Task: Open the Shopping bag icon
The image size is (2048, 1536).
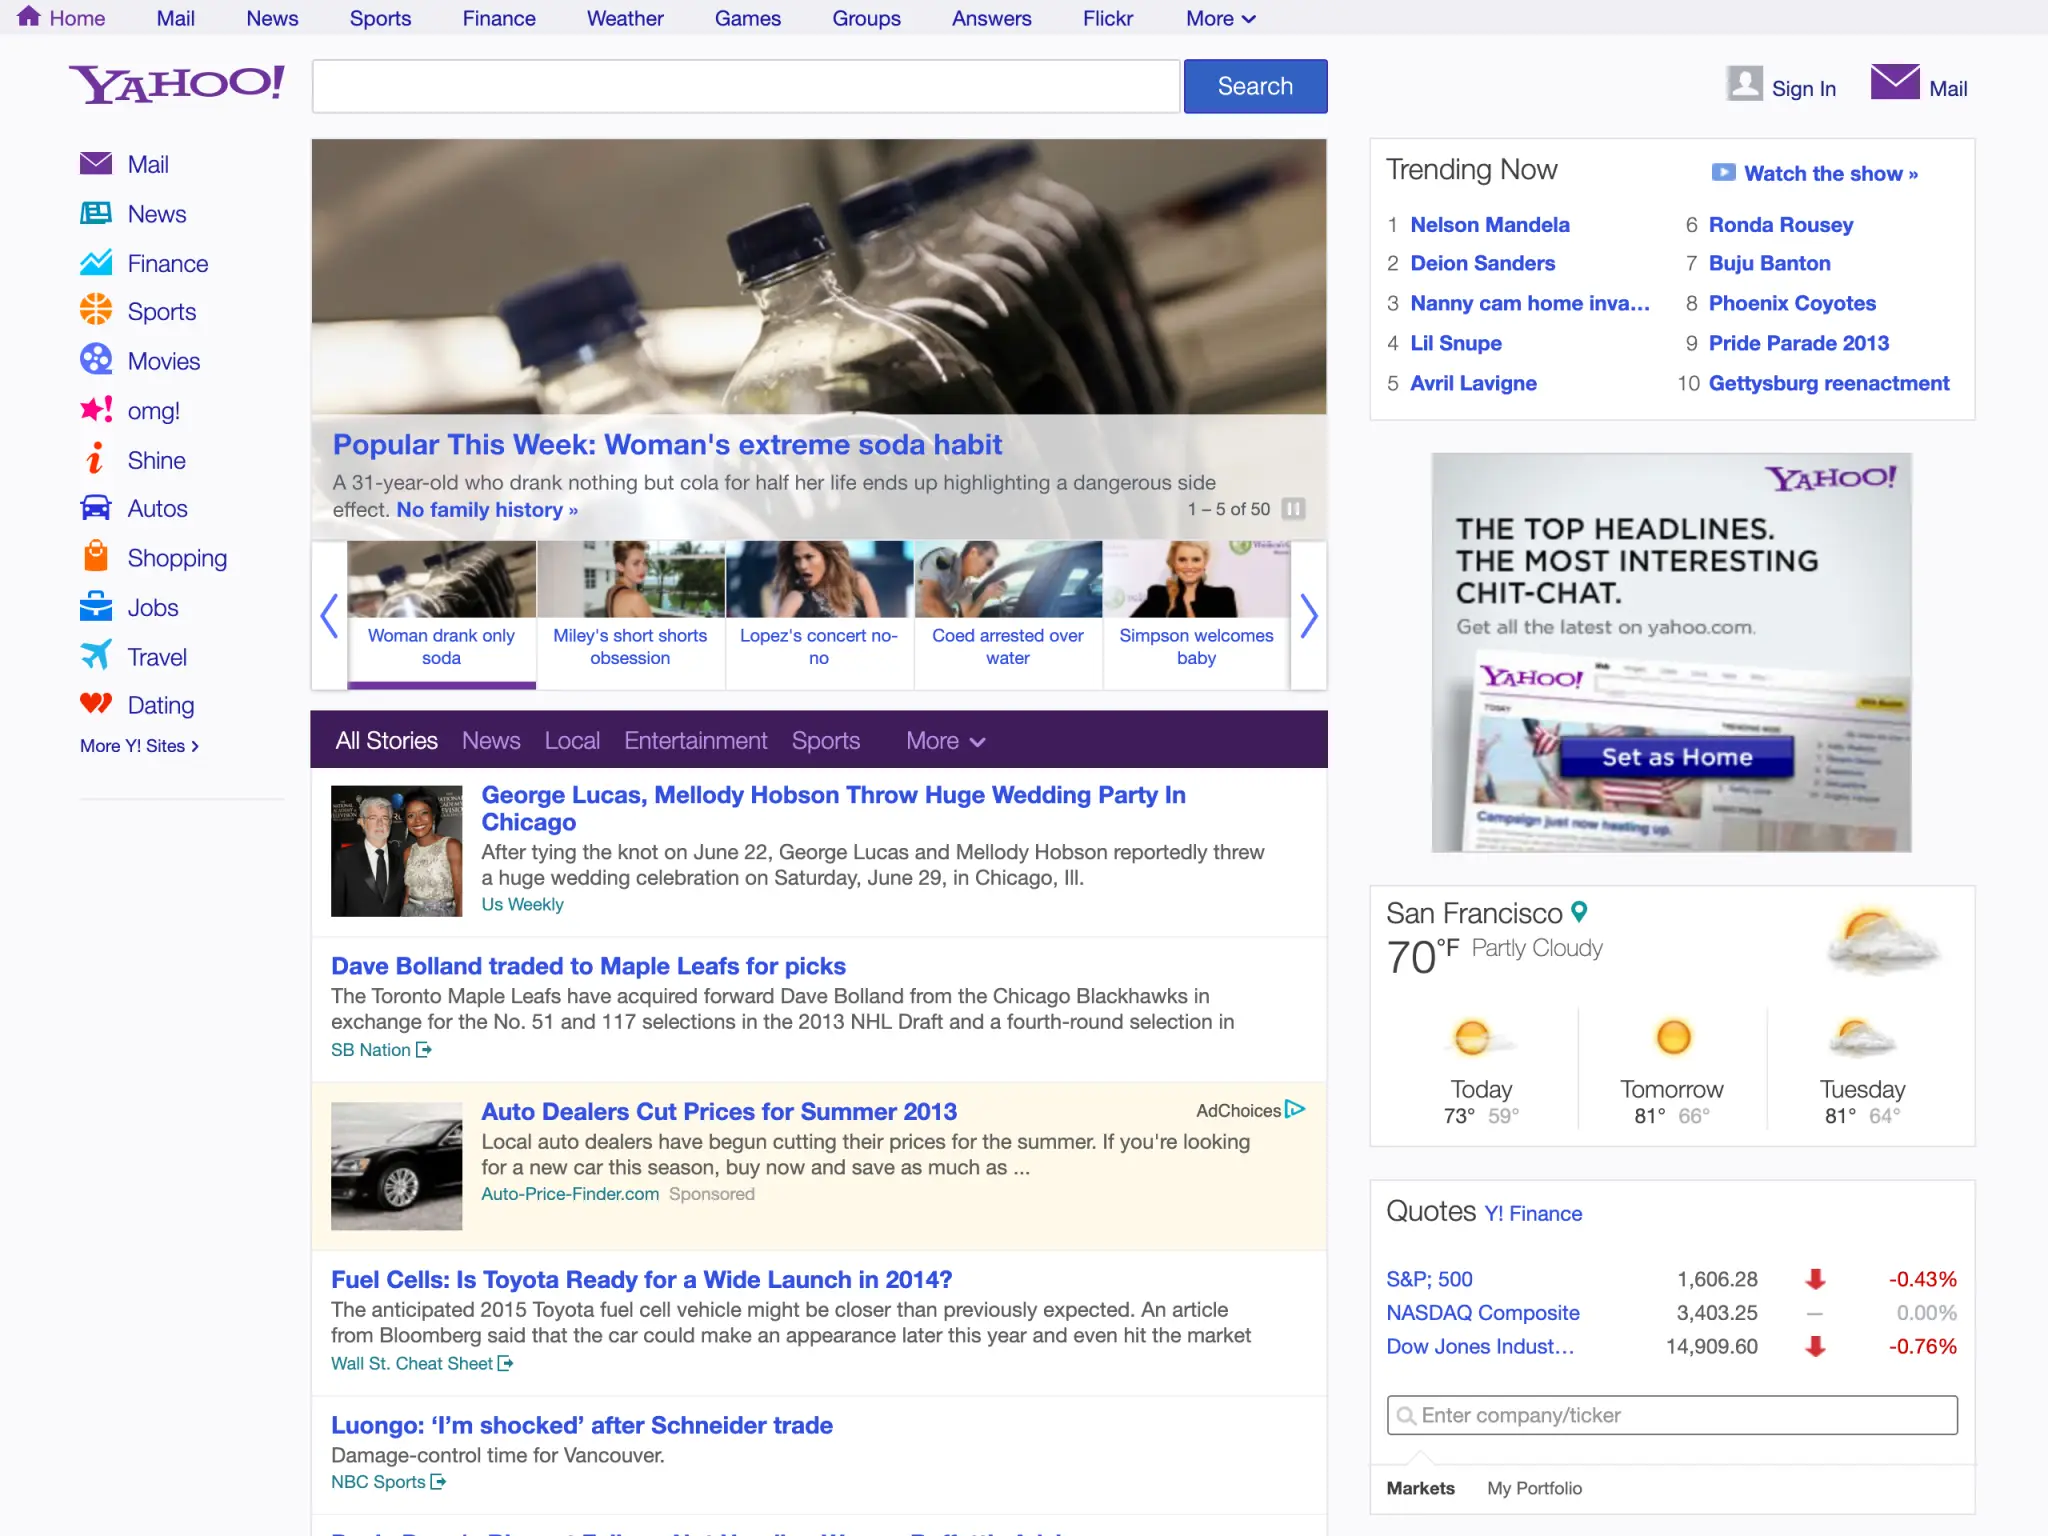Action: pyautogui.click(x=96, y=556)
